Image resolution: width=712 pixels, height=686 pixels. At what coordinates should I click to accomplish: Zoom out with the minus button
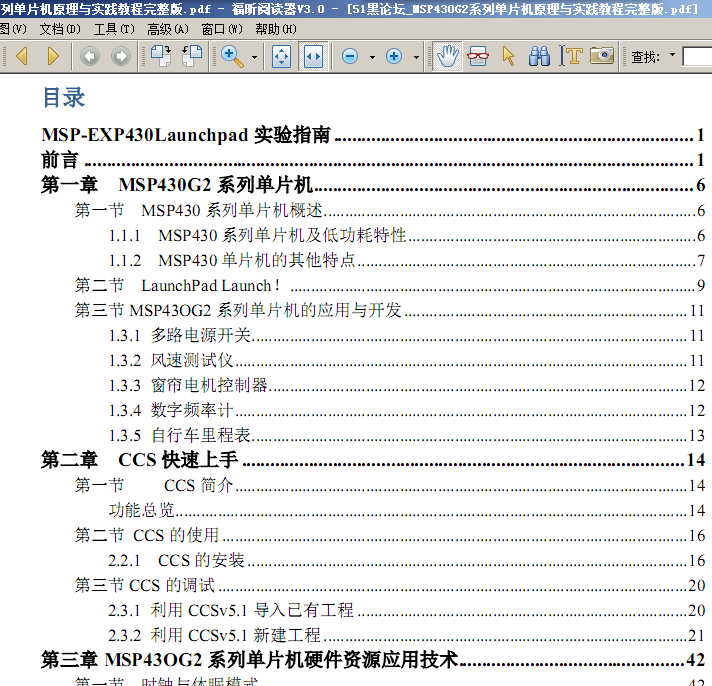coord(350,56)
